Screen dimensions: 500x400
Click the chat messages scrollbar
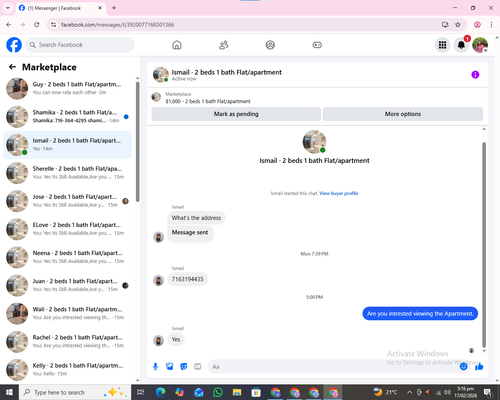[x=484, y=245]
